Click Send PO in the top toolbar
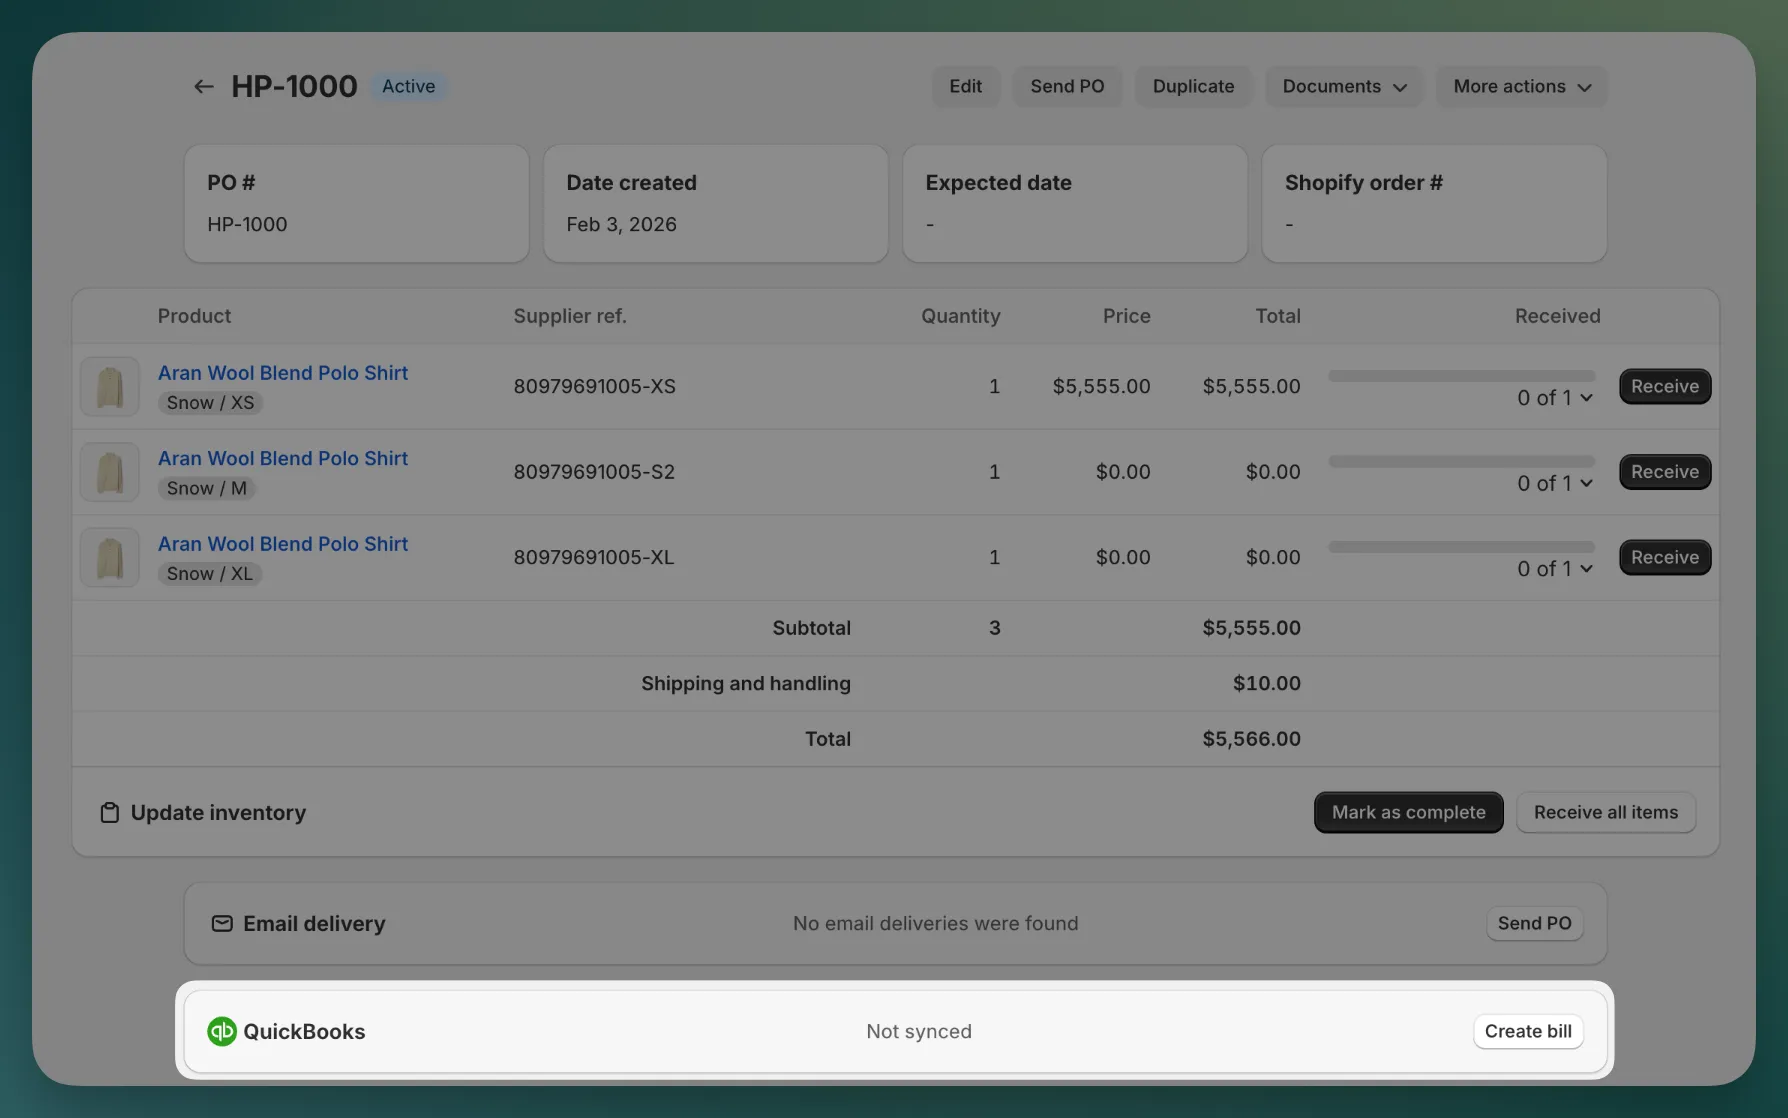Viewport: 1788px width, 1118px height. coord(1067,87)
